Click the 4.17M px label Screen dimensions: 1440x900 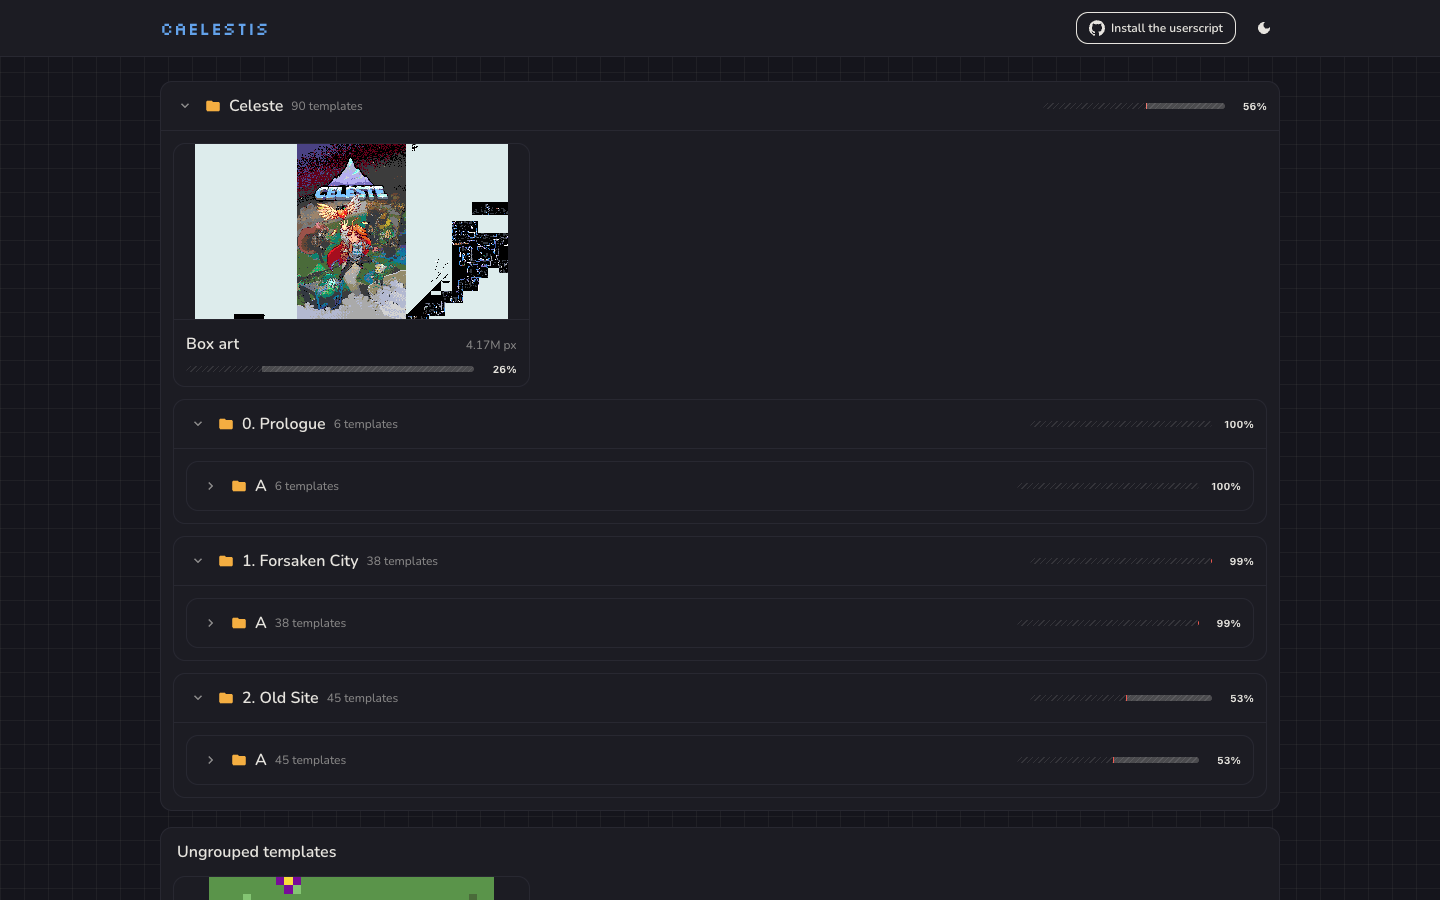pos(491,345)
